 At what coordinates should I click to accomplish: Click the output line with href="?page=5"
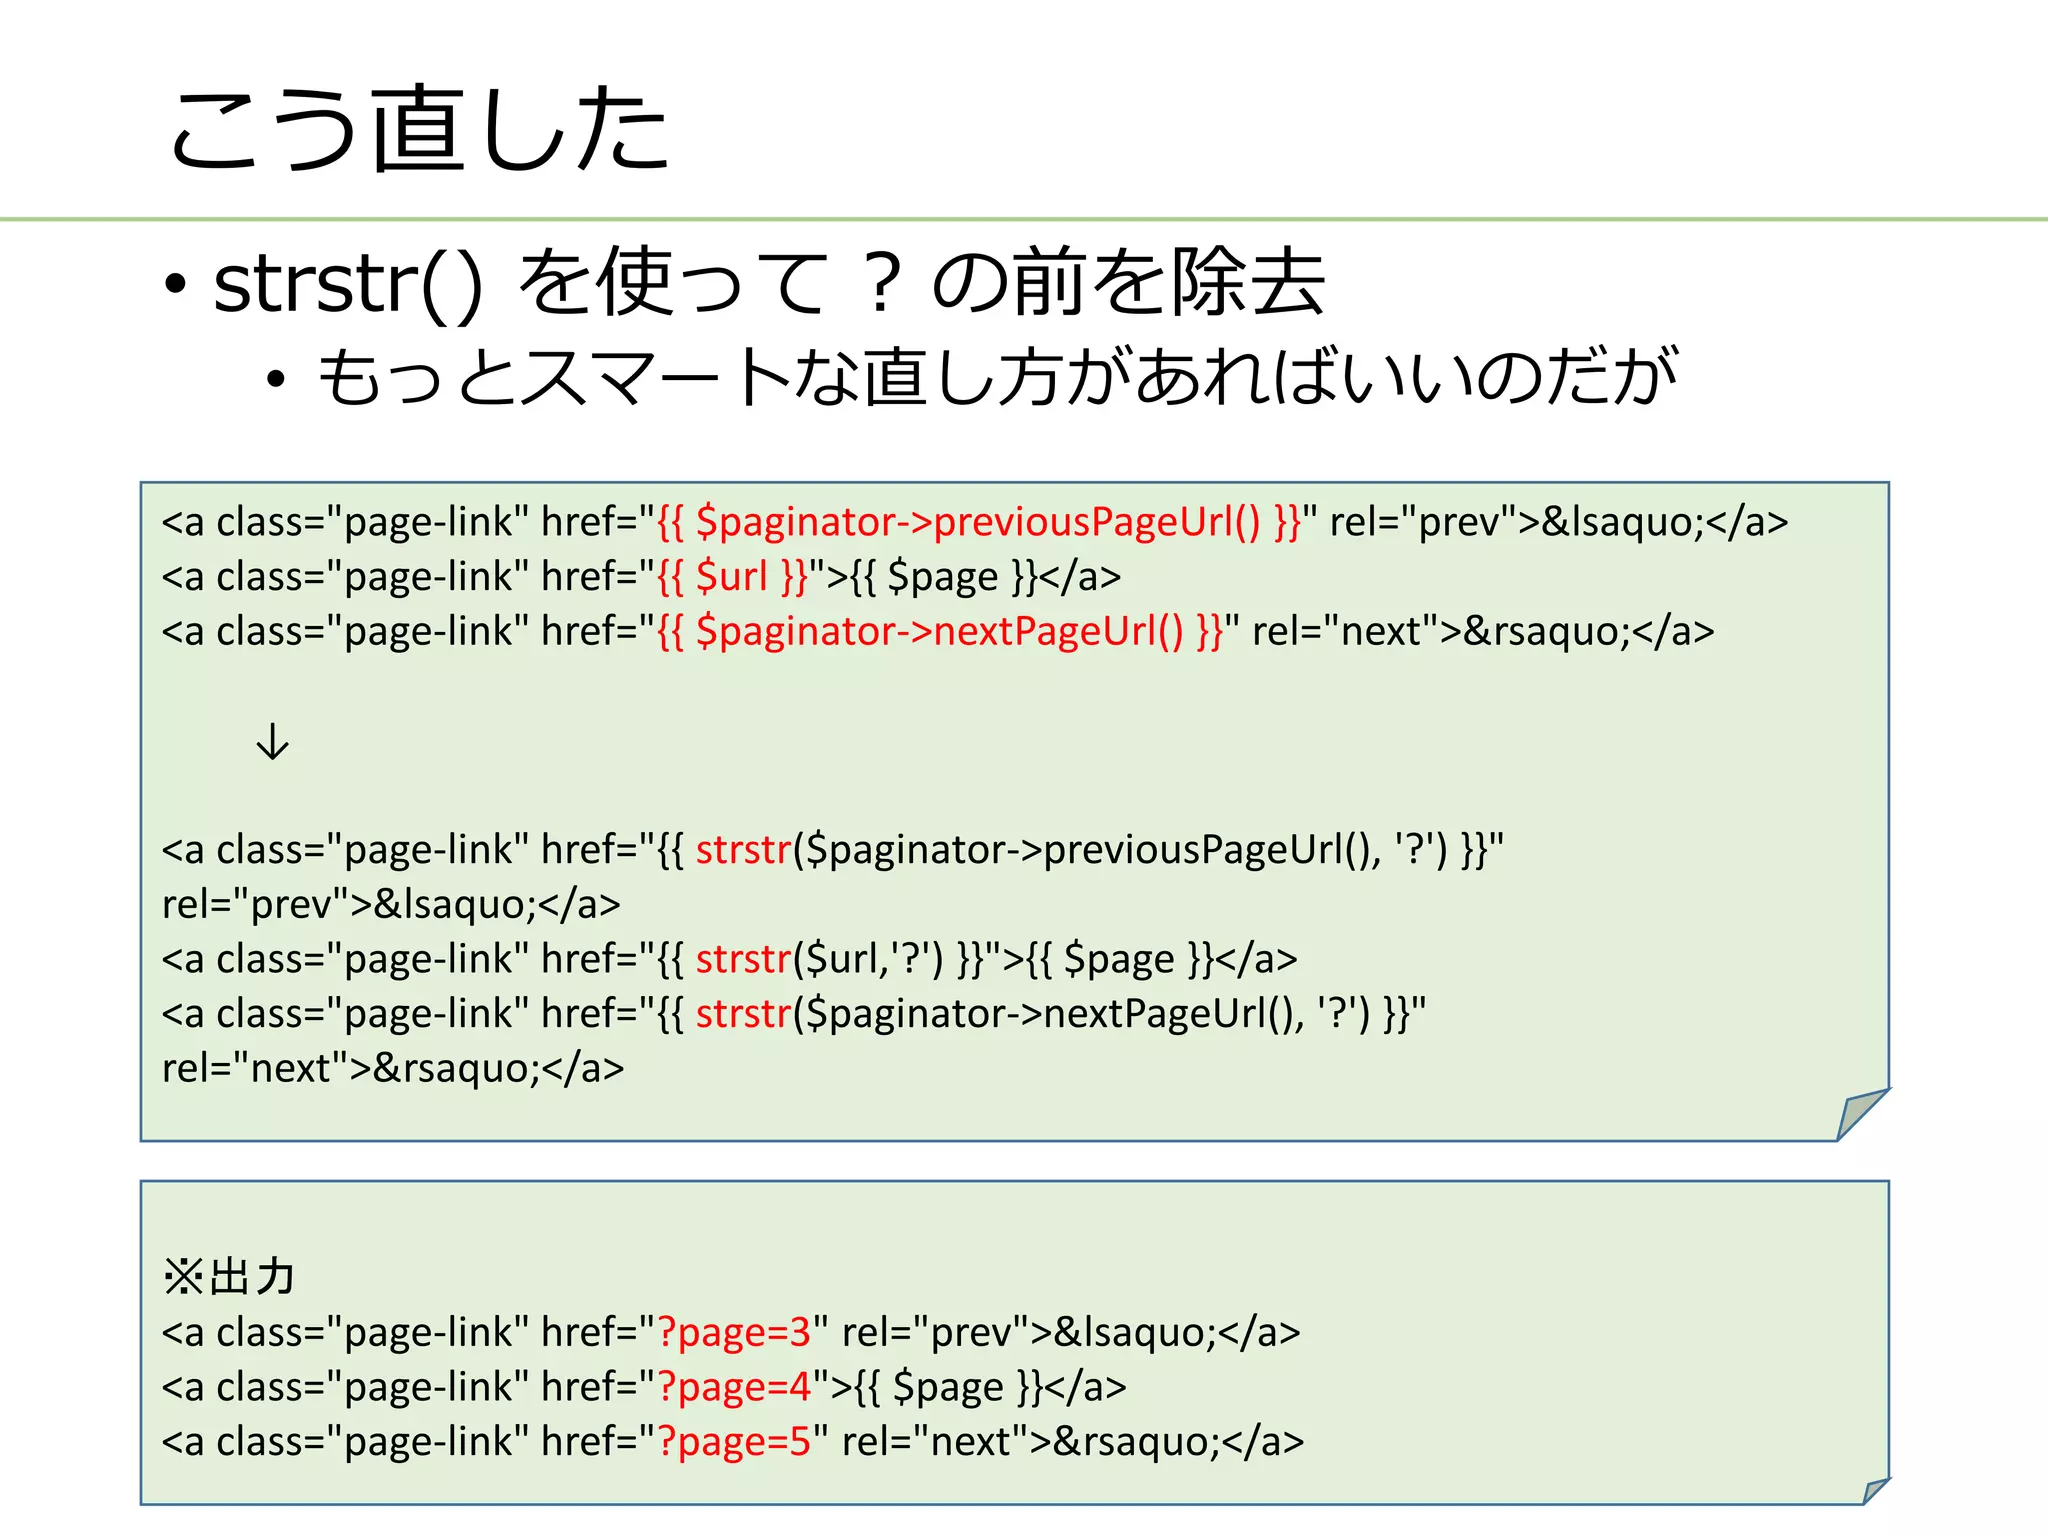tap(733, 1442)
